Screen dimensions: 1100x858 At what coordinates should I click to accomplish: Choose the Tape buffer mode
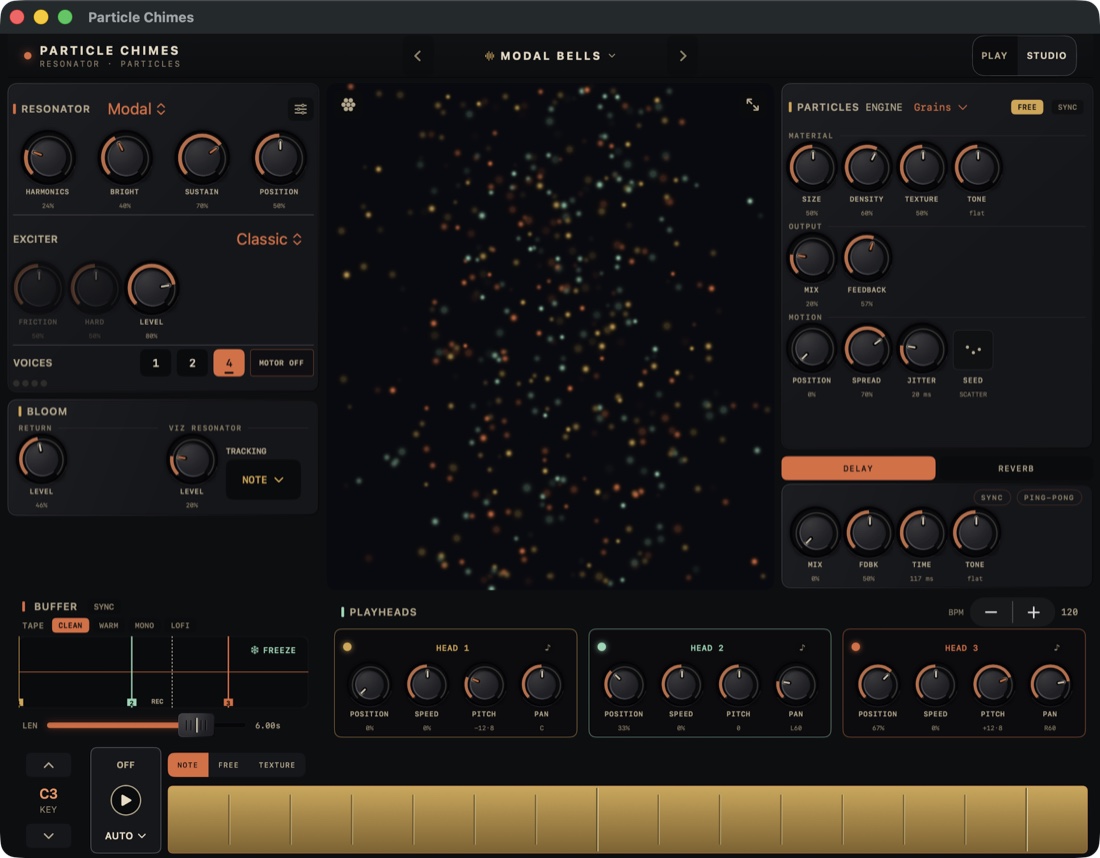tap(33, 626)
